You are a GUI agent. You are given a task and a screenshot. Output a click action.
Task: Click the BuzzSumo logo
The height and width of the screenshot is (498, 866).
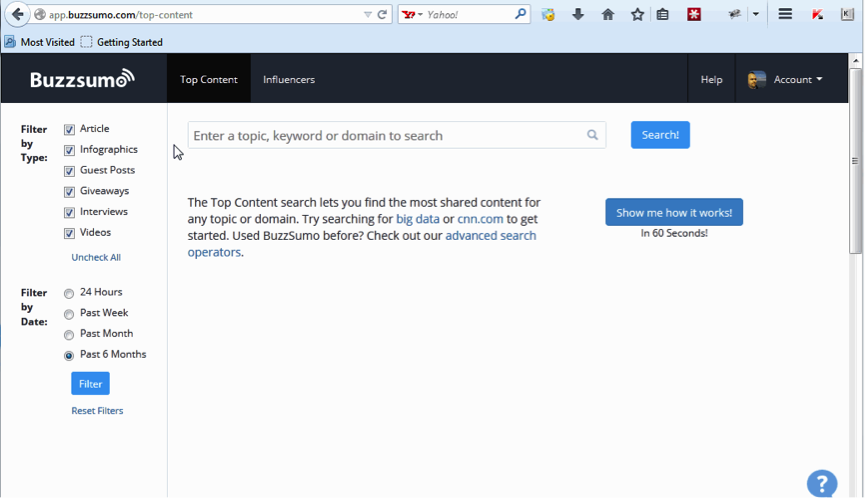pyautogui.click(x=82, y=79)
